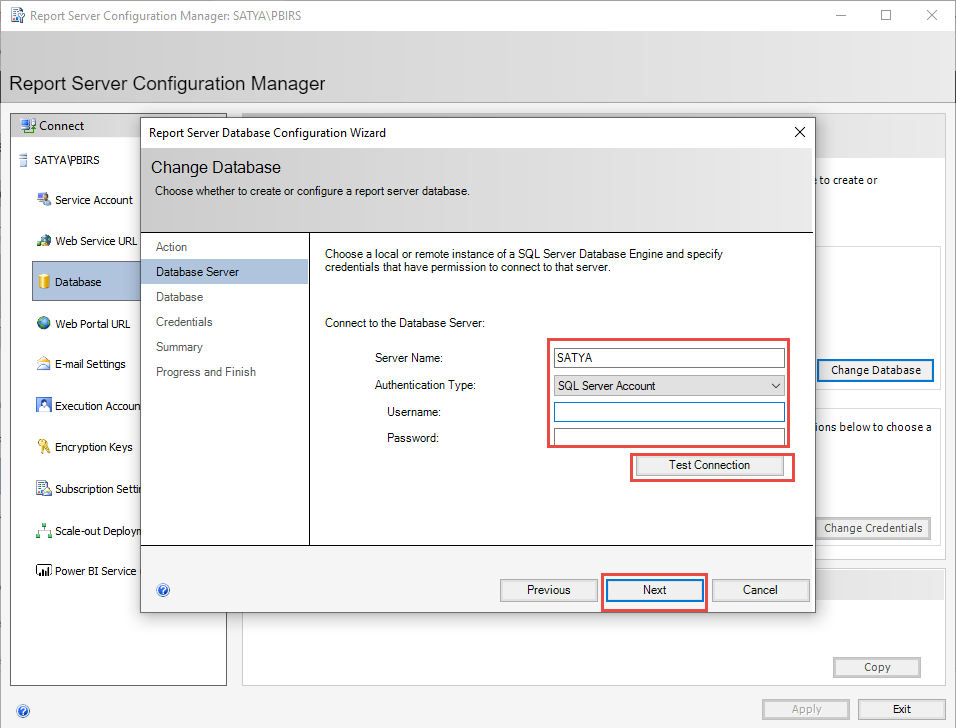Click the help icon at the window corner
Screen dimensions: 956x728
click(22, 710)
